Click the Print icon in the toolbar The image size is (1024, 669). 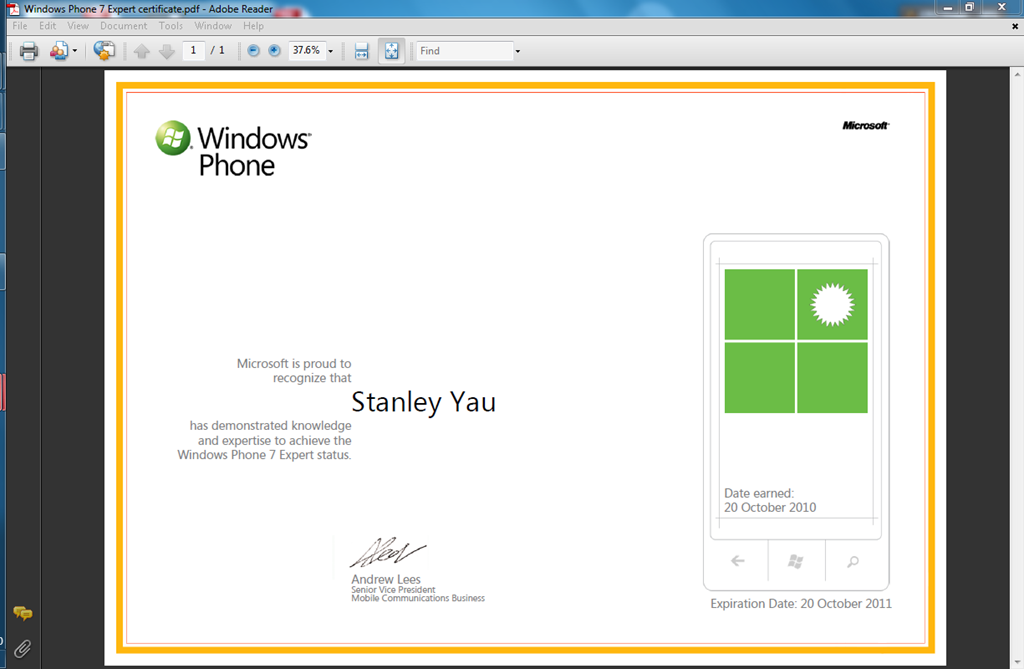(28, 51)
